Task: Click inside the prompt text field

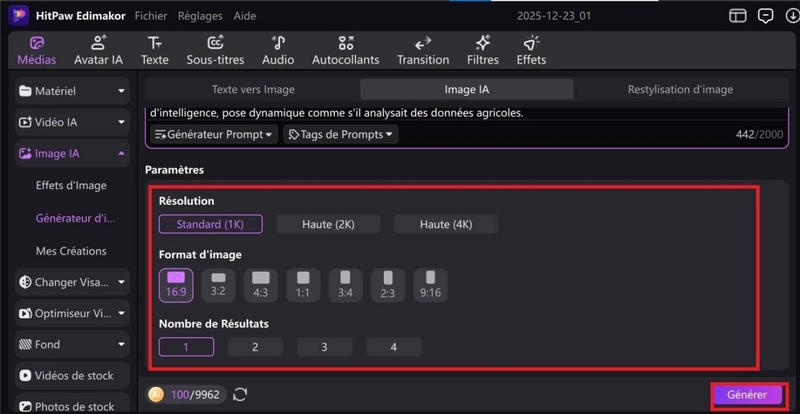Action: point(450,113)
